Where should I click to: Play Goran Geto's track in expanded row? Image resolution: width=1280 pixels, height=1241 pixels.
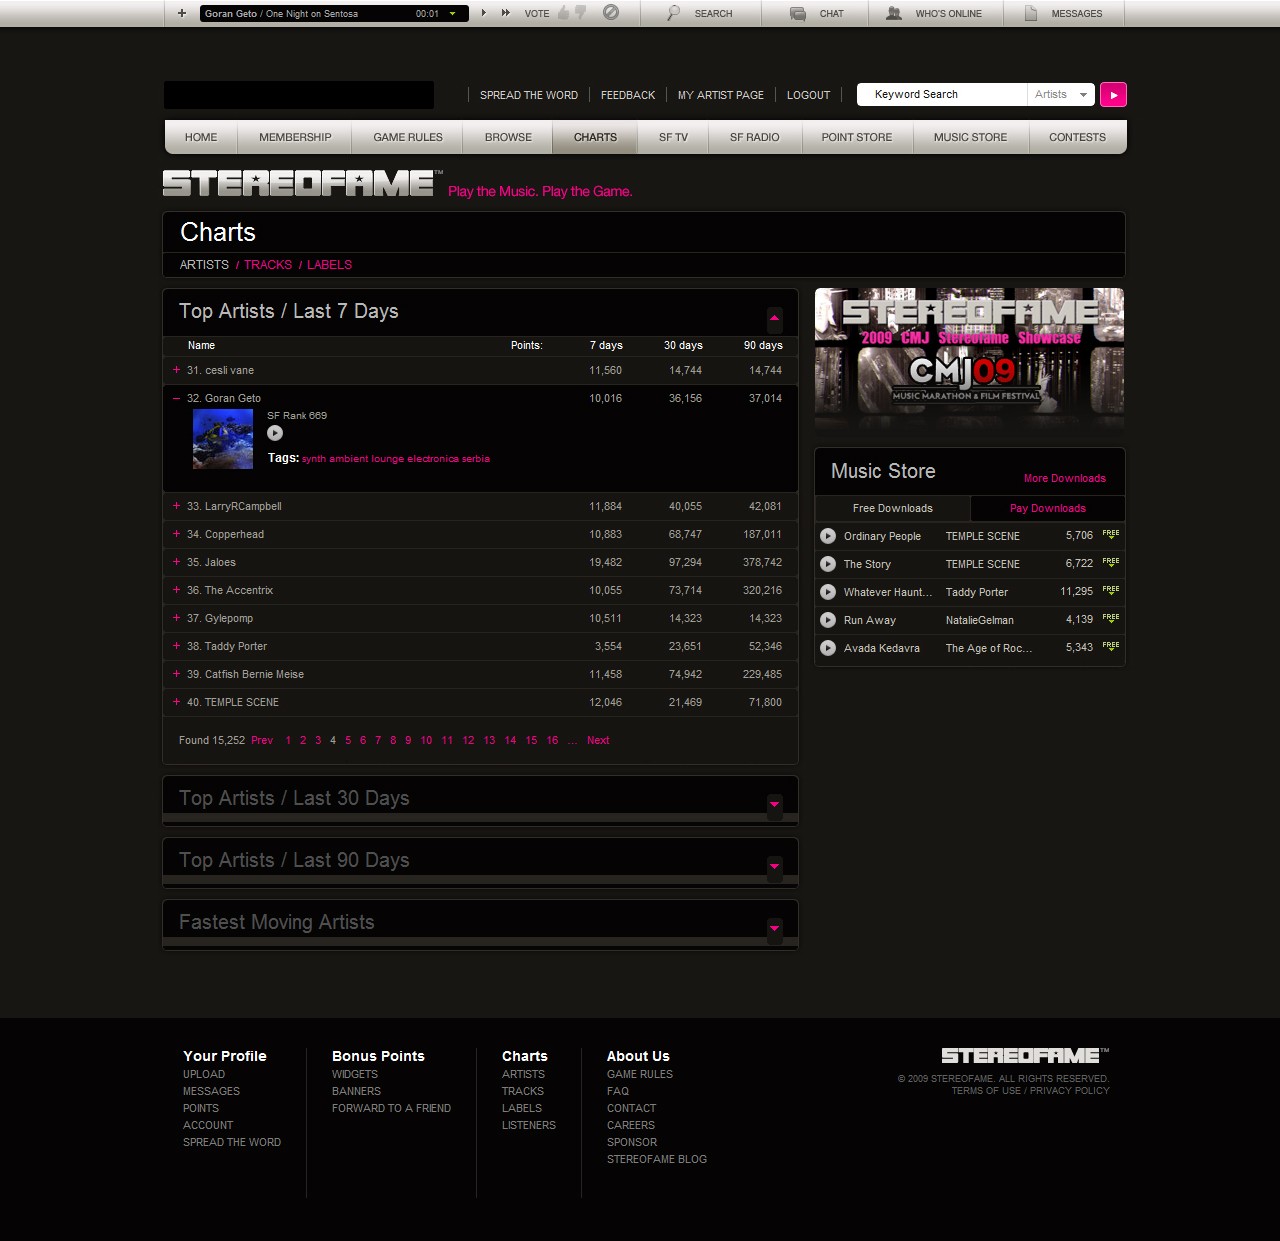[x=275, y=433]
